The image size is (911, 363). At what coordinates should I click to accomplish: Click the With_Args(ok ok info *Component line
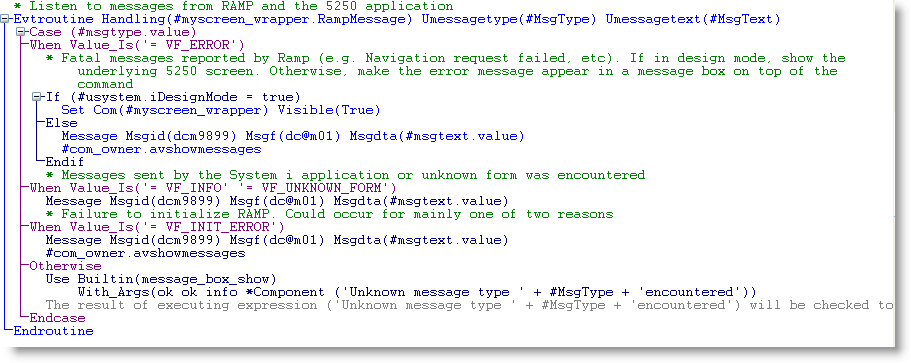pos(417,292)
